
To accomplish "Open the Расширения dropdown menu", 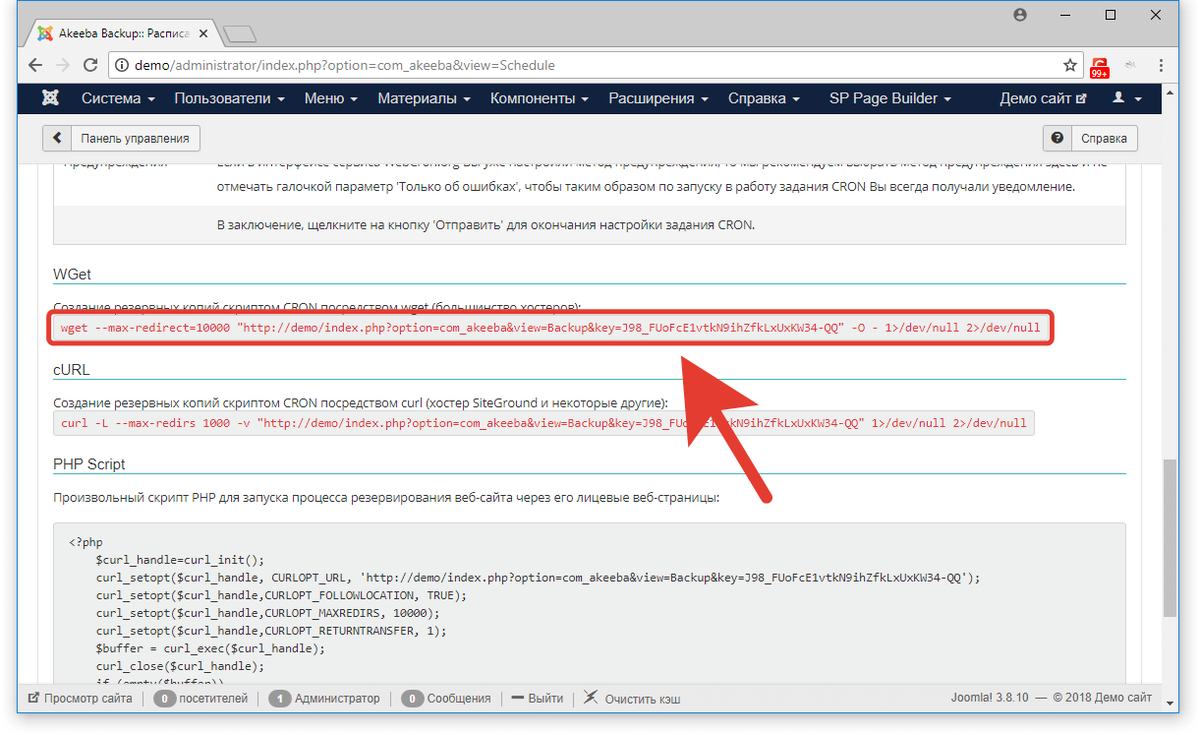I will tap(658, 98).
